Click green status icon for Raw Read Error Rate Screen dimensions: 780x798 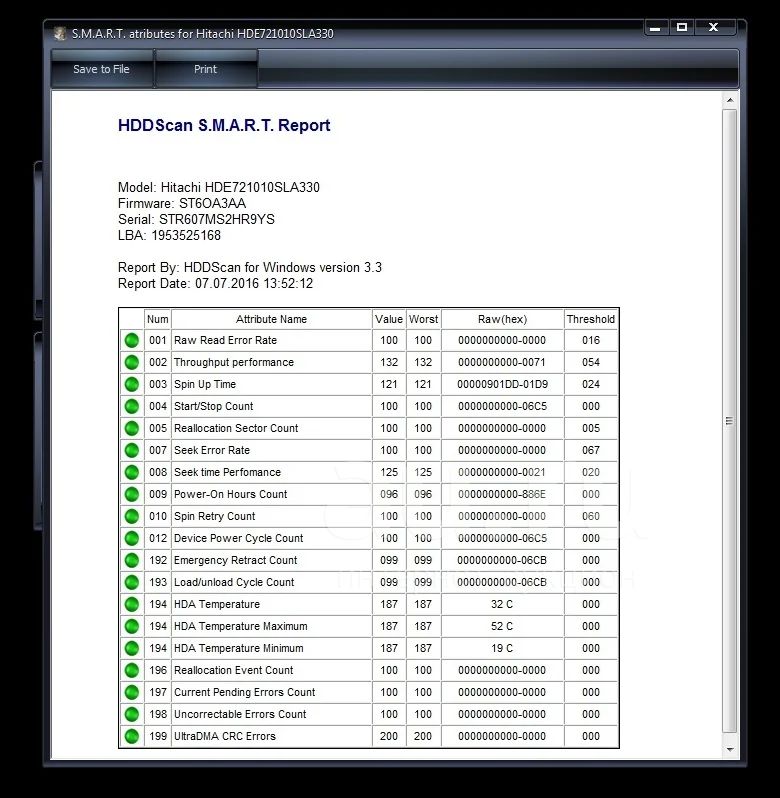(x=132, y=340)
